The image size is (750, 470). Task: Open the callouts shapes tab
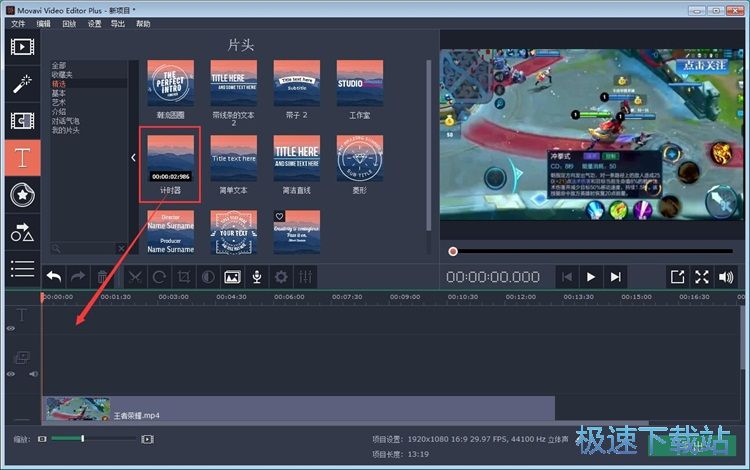tap(22, 232)
